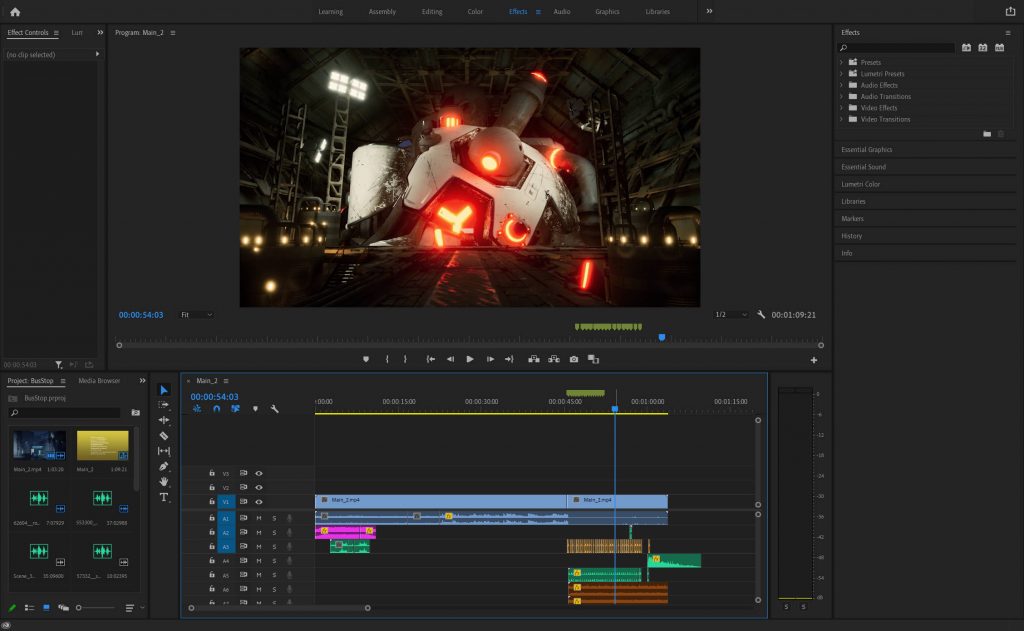This screenshot has width=1024, height=631.
Task: Select the Selection tool arrow
Action: pos(164,390)
